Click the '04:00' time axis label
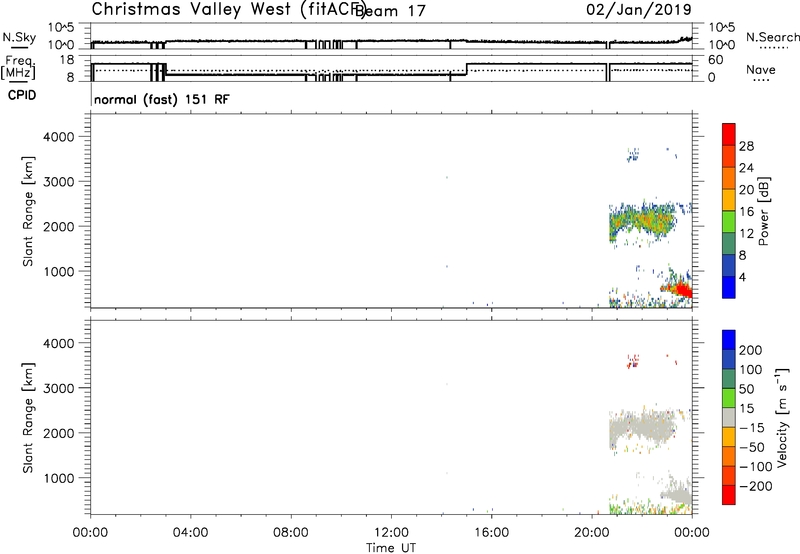The width and height of the screenshot is (800, 554). 190,533
